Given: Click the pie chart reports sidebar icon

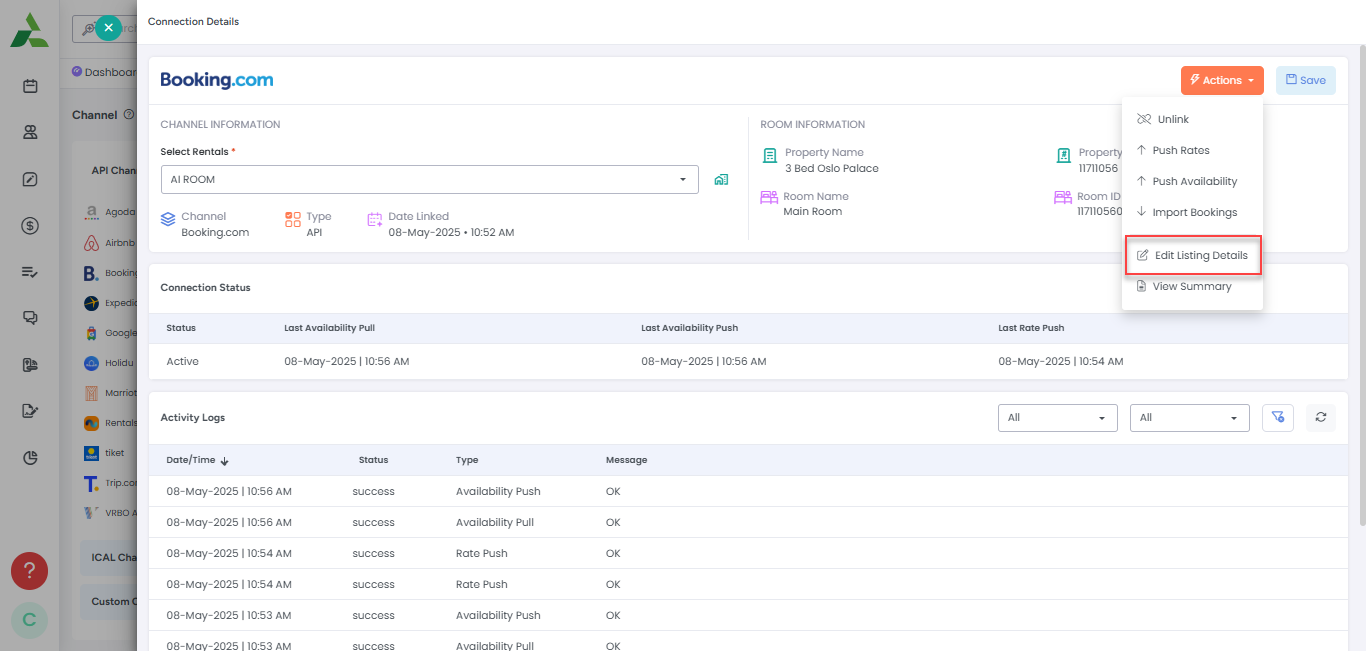Looking at the screenshot, I should click(30, 457).
